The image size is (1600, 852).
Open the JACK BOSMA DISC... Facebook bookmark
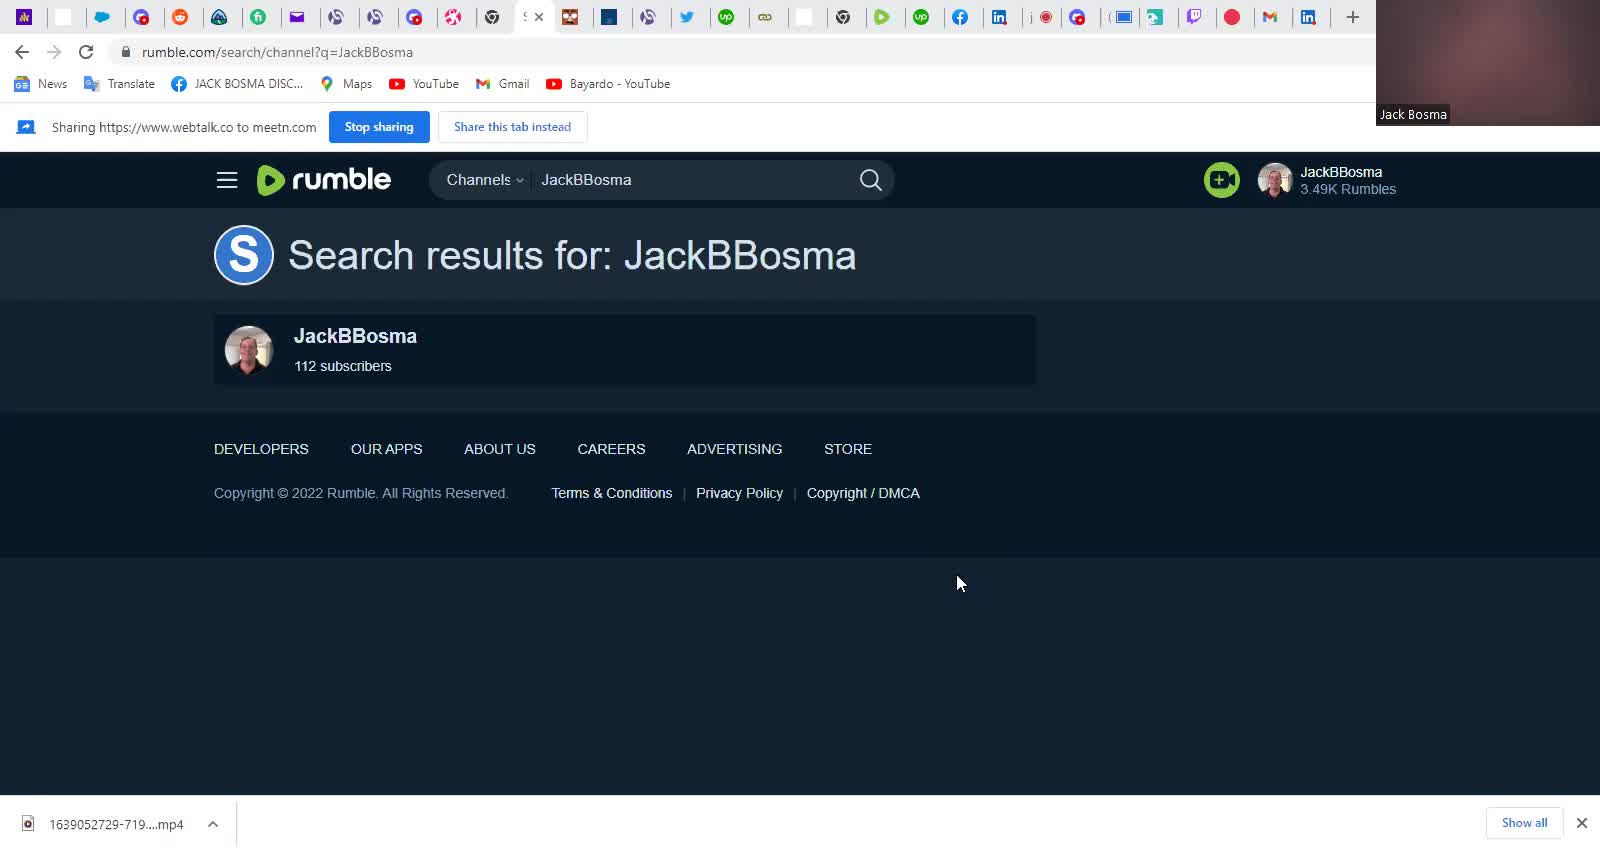tap(237, 84)
